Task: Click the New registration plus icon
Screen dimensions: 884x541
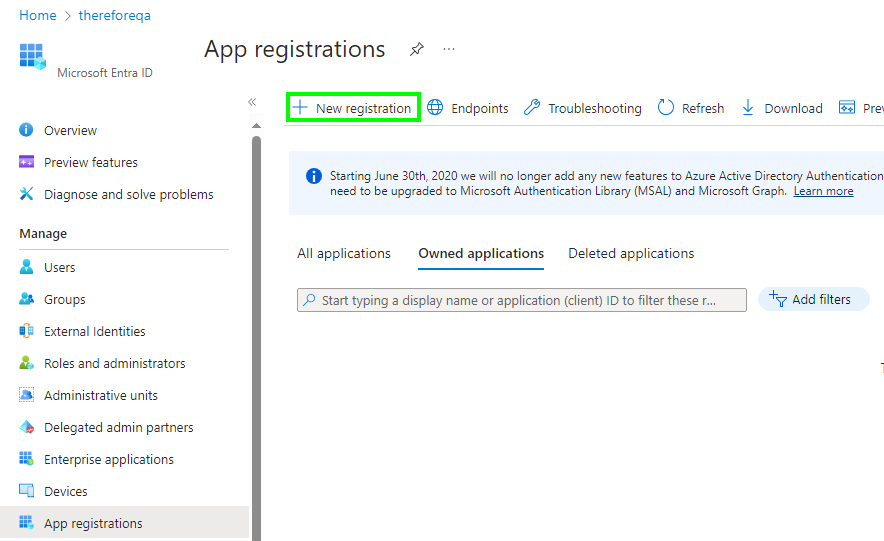Action: pos(299,108)
